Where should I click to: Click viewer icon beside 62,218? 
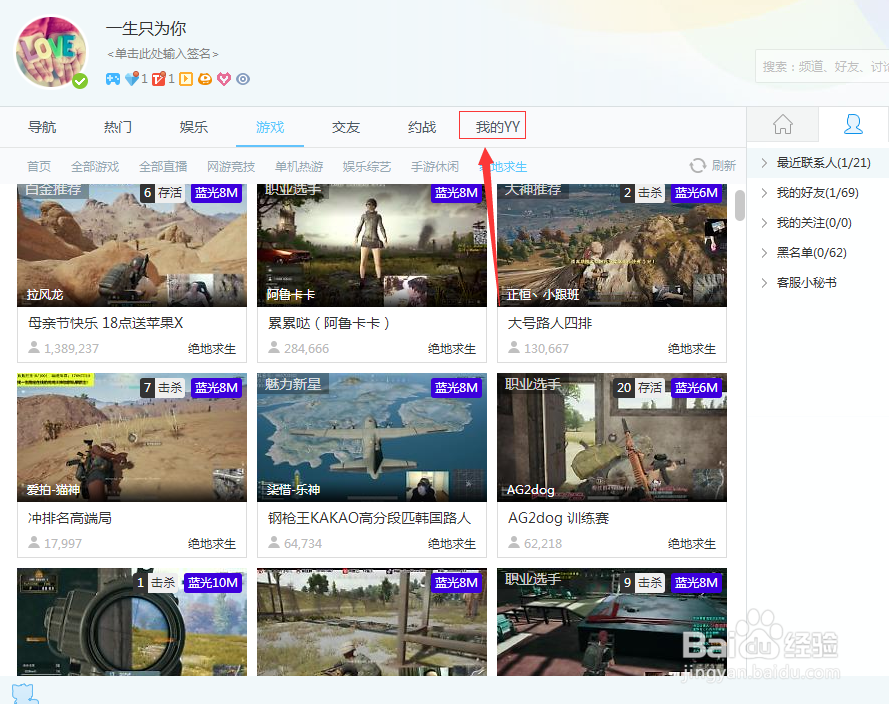[x=514, y=542]
